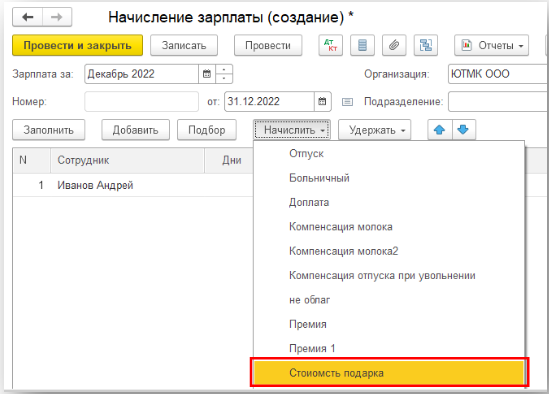Decrease the Зарплата за month with down spinner

pos(224,78)
